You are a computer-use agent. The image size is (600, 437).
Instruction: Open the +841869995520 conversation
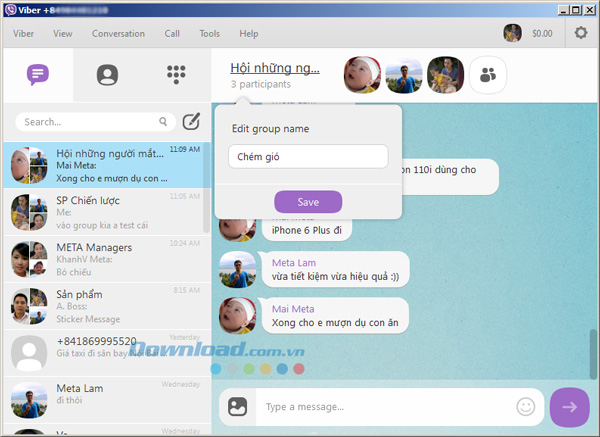click(107, 353)
